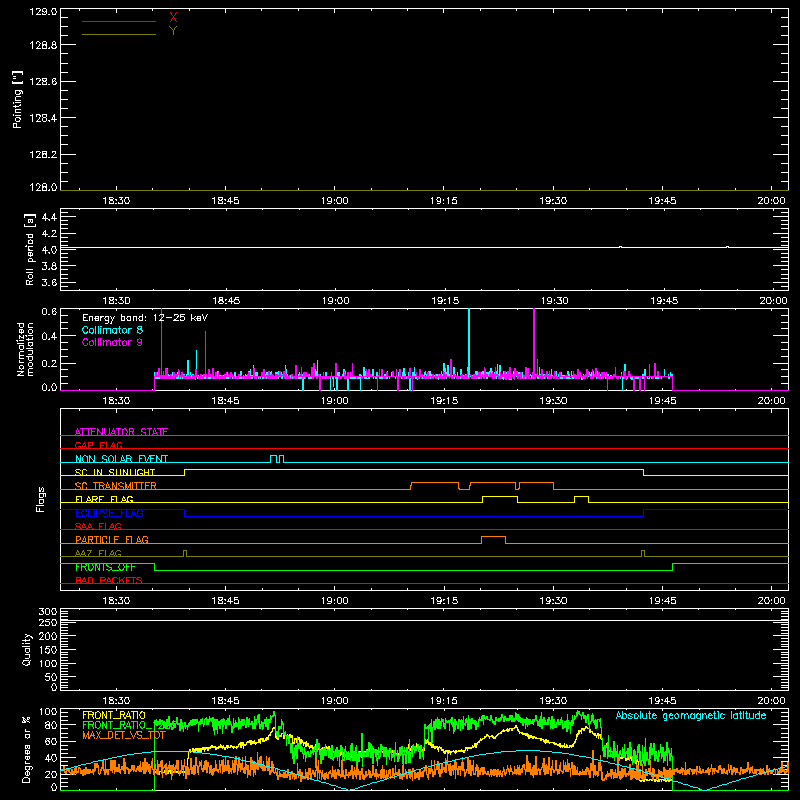Click the blue ECLIPSE_FLAG label
Screen dimensions: 800x800
coord(109,513)
